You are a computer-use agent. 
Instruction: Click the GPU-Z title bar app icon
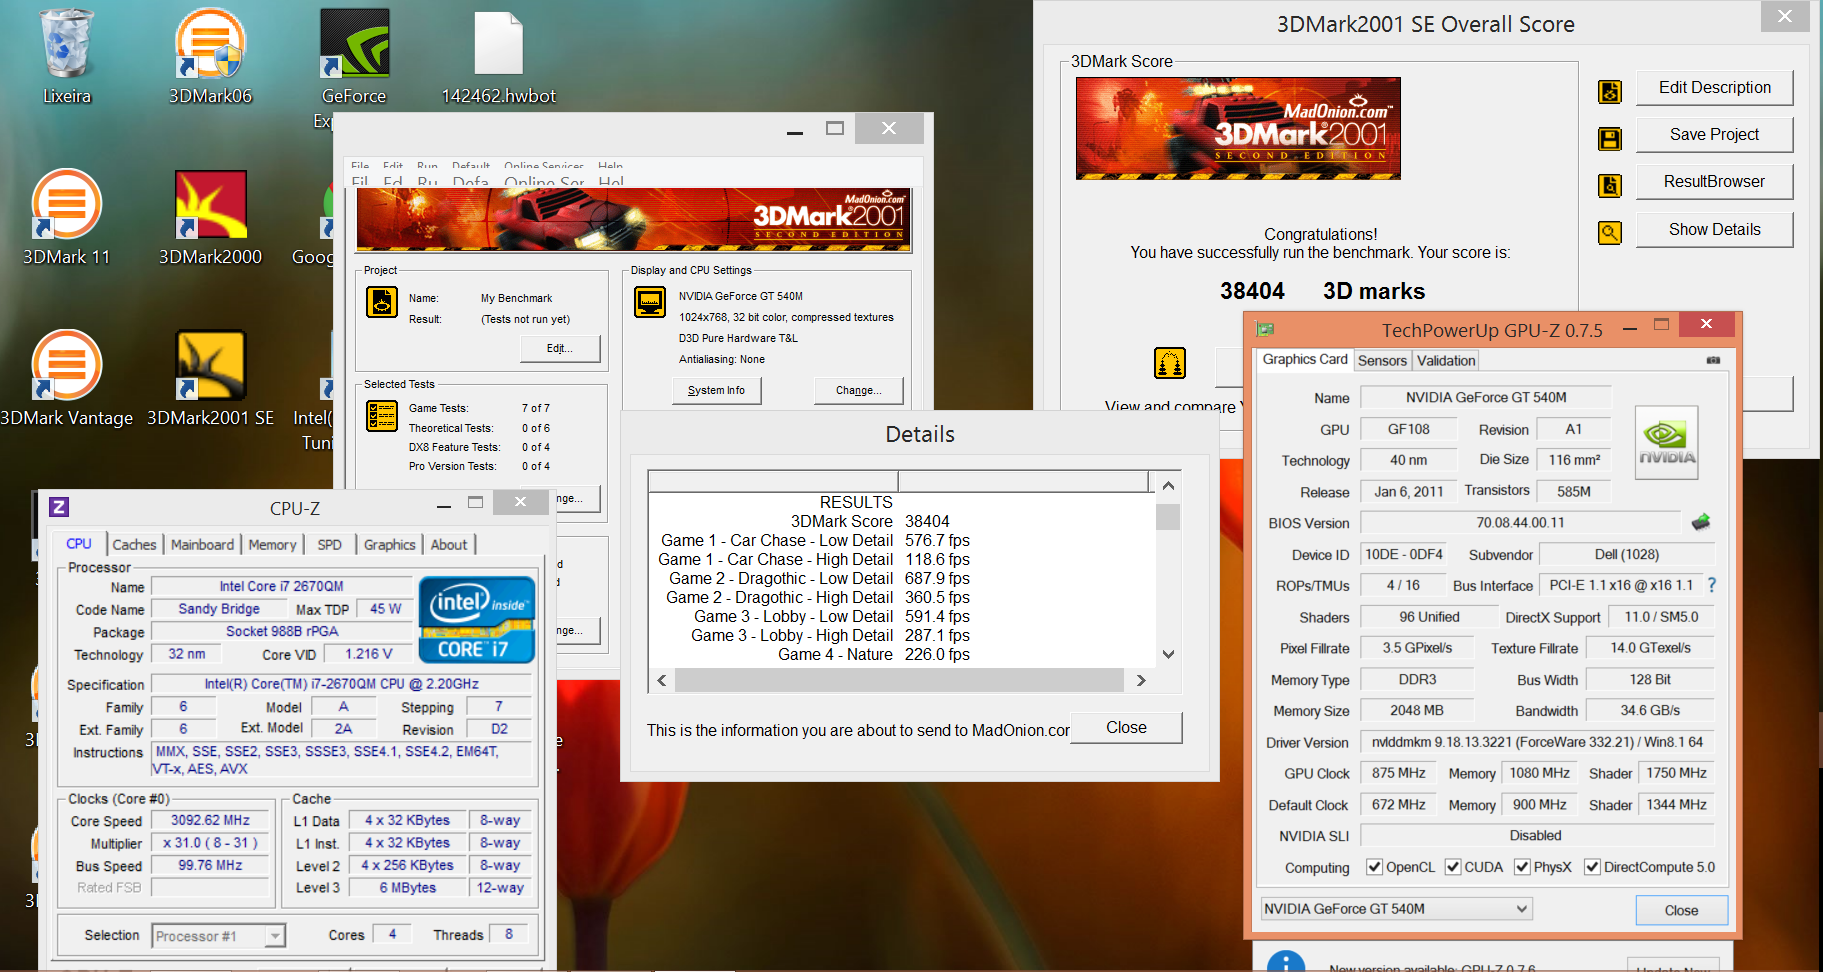[x=1265, y=329]
